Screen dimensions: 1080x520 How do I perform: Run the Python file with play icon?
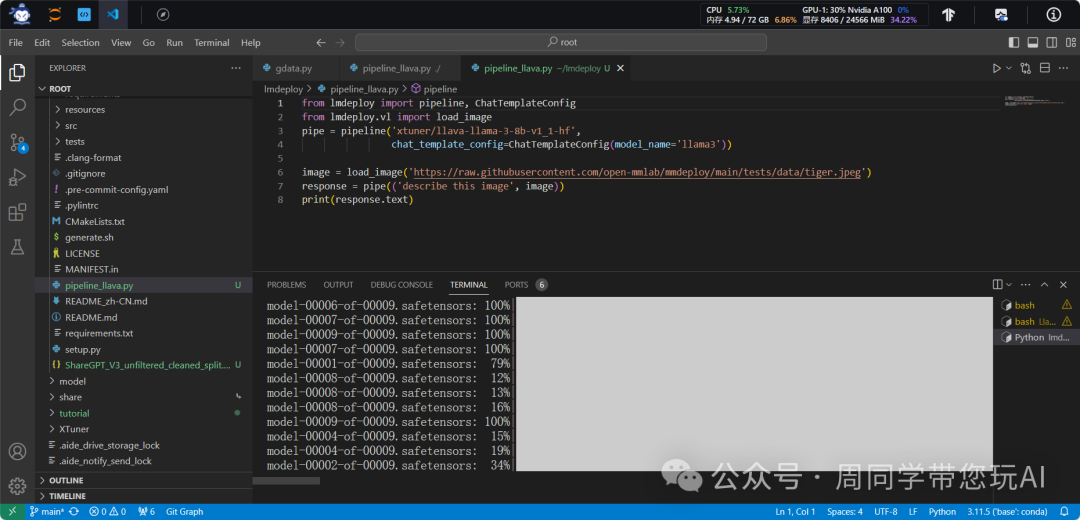click(x=996, y=68)
